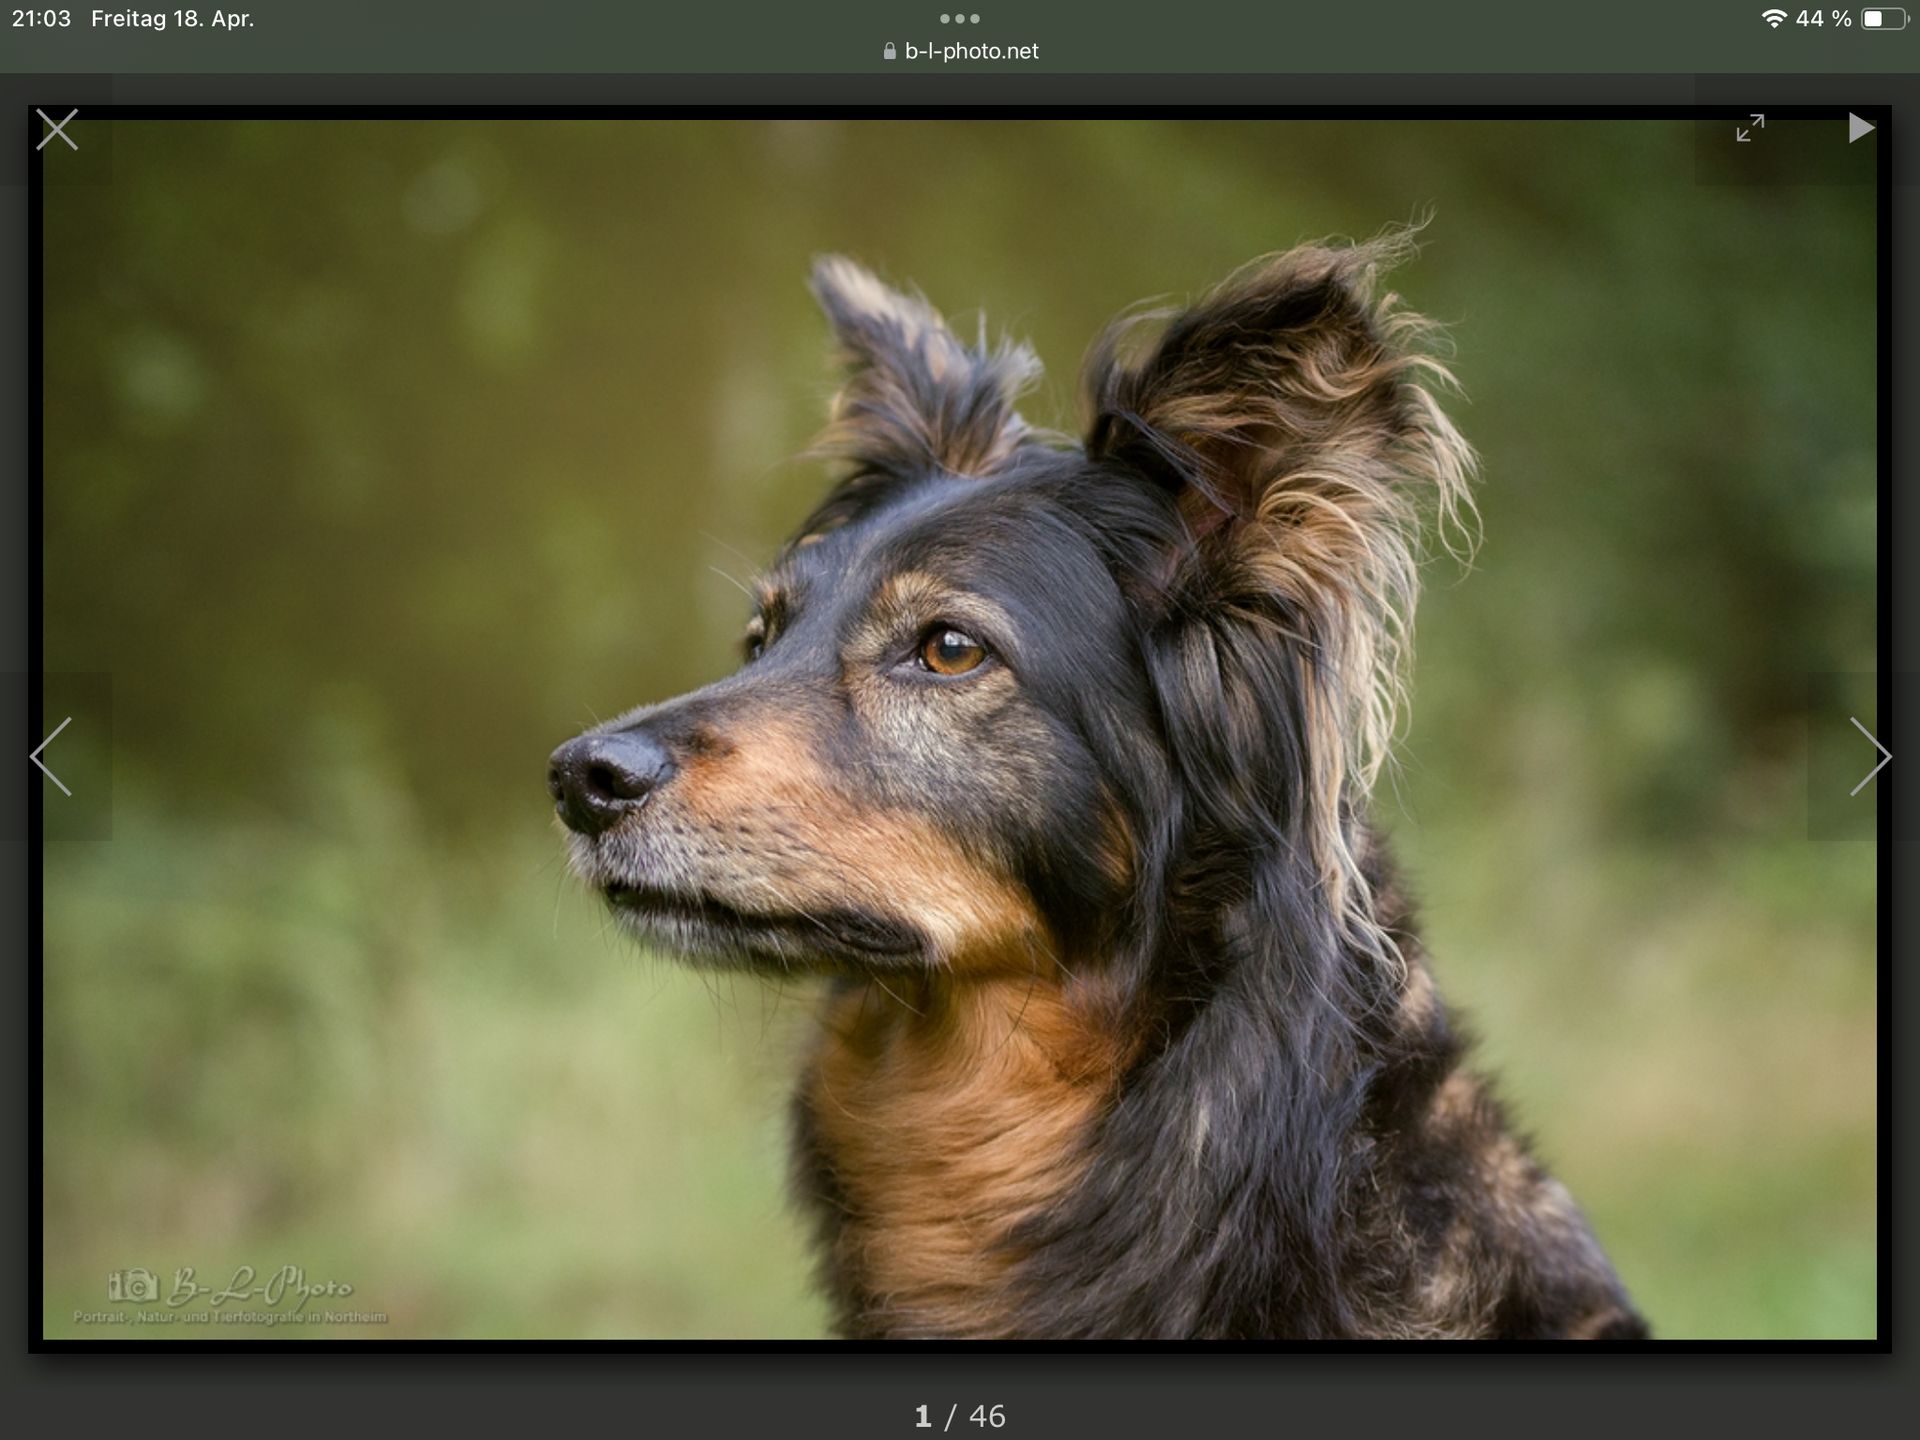The width and height of the screenshot is (1920, 1440).
Task: Go to the previous photo with the left chevron
Action: pos(52,756)
